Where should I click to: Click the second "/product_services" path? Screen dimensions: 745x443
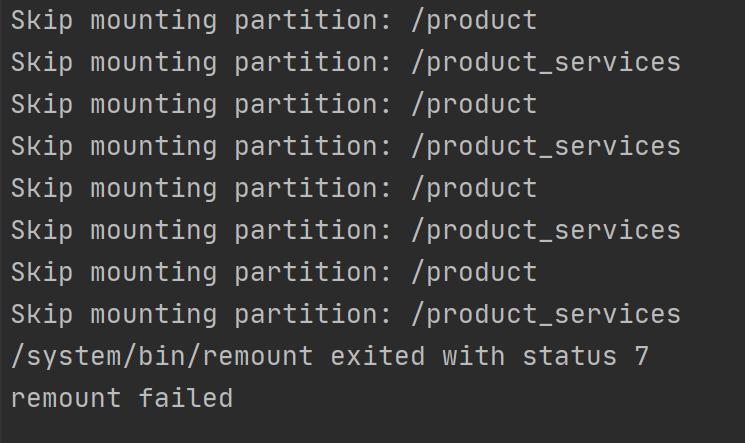coord(545,146)
